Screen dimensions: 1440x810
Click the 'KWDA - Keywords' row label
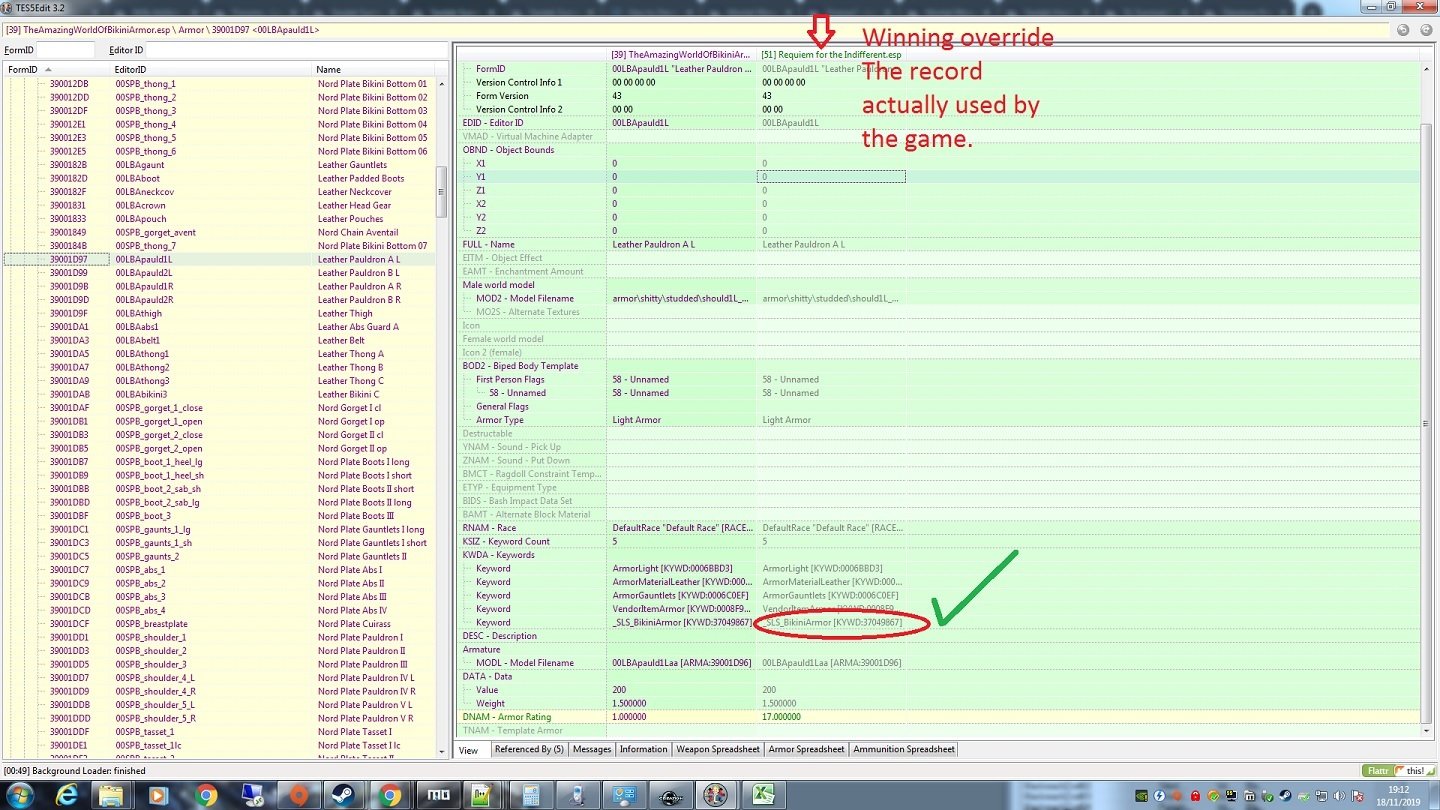[498, 555]
